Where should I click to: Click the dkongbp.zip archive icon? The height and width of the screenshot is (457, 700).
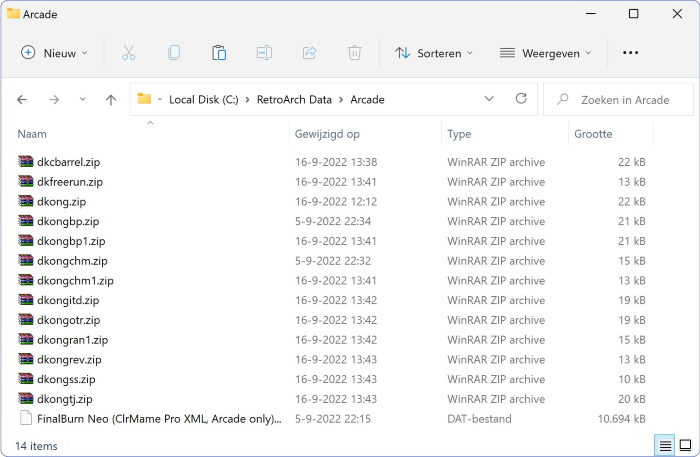26,220
